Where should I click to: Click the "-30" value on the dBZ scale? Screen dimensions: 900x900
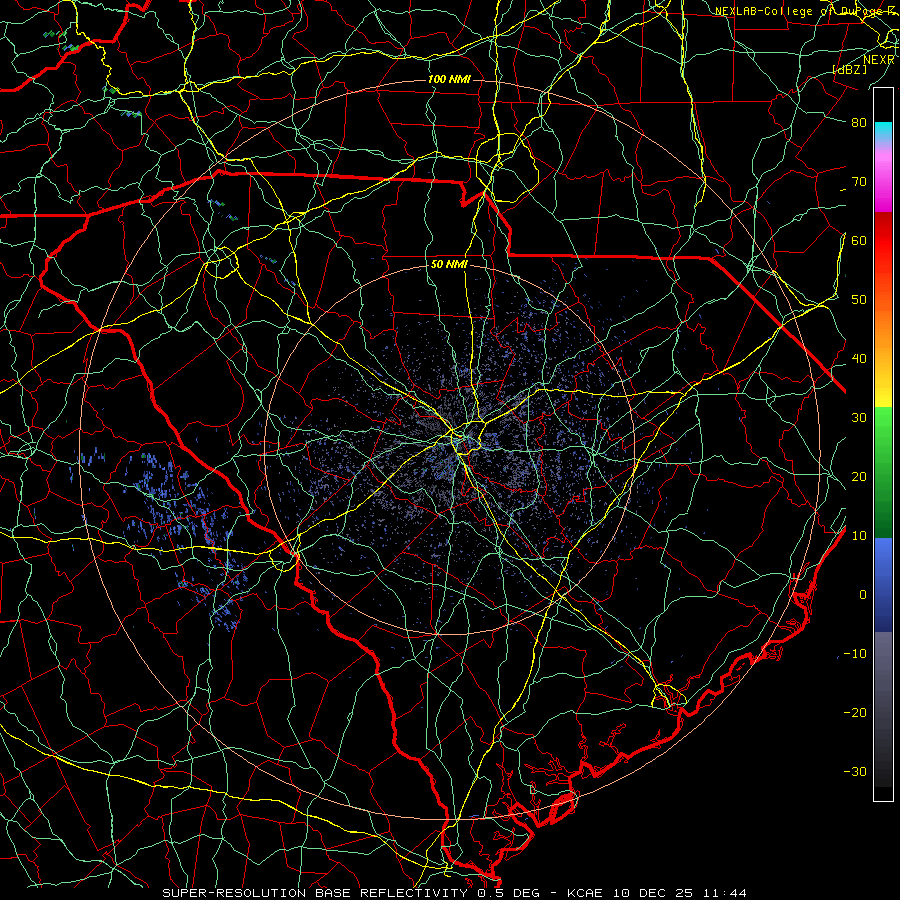click(x=855, y=771)
